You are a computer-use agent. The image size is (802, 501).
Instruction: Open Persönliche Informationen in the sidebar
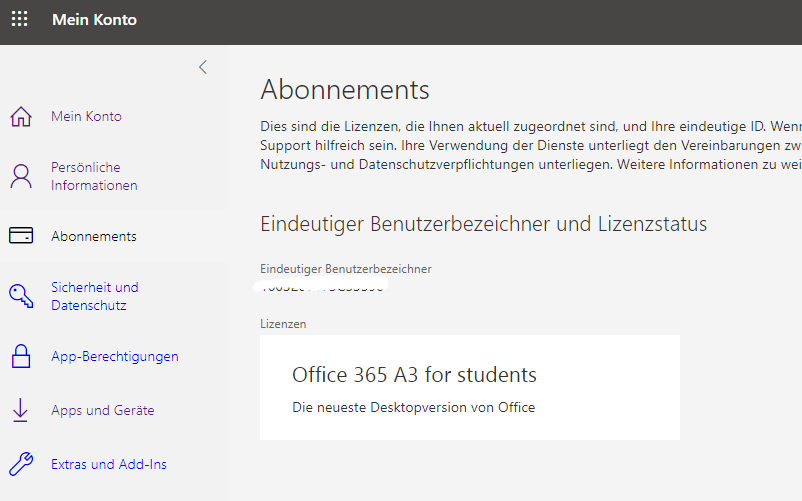94,176
